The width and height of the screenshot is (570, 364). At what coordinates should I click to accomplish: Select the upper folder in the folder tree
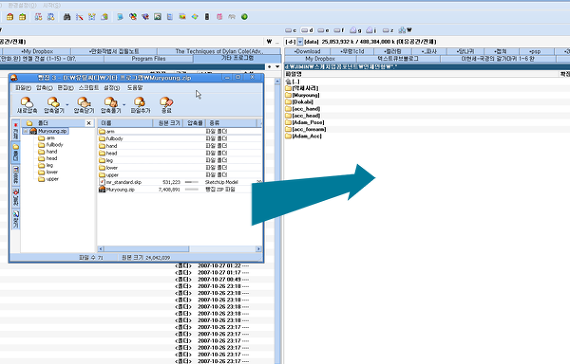(x=48, y=179)
